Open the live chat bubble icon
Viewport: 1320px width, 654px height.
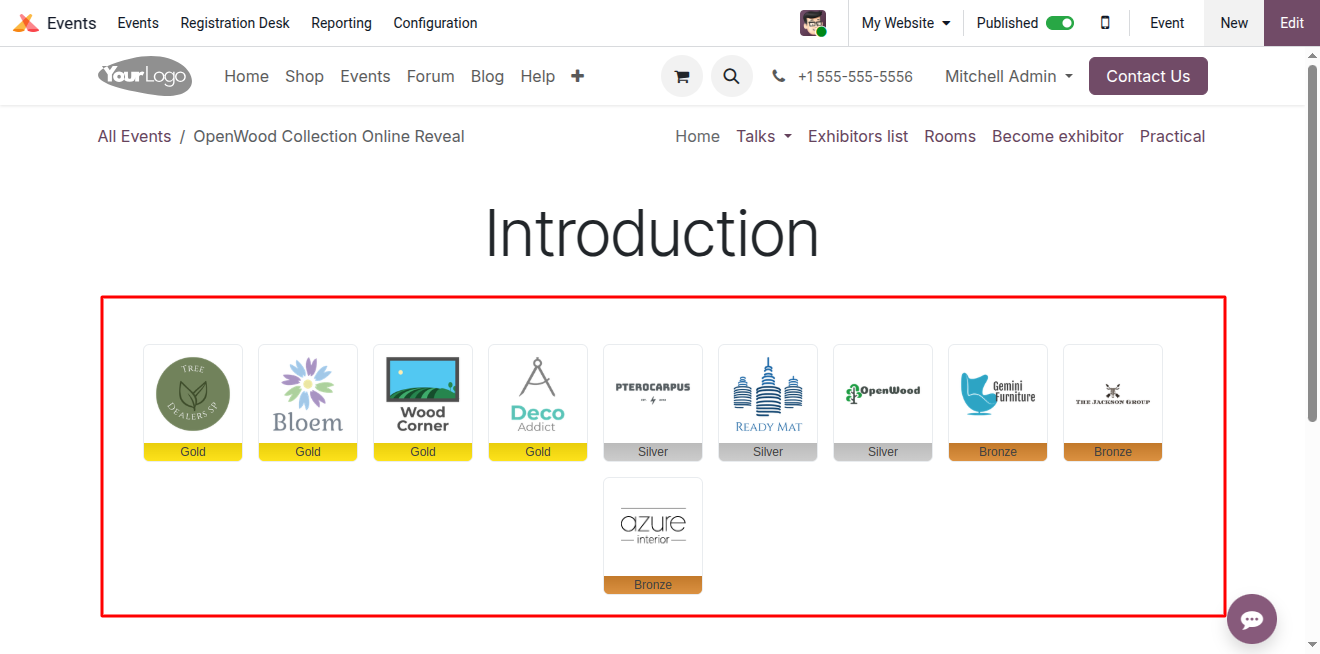click(x=1252, y=619)
